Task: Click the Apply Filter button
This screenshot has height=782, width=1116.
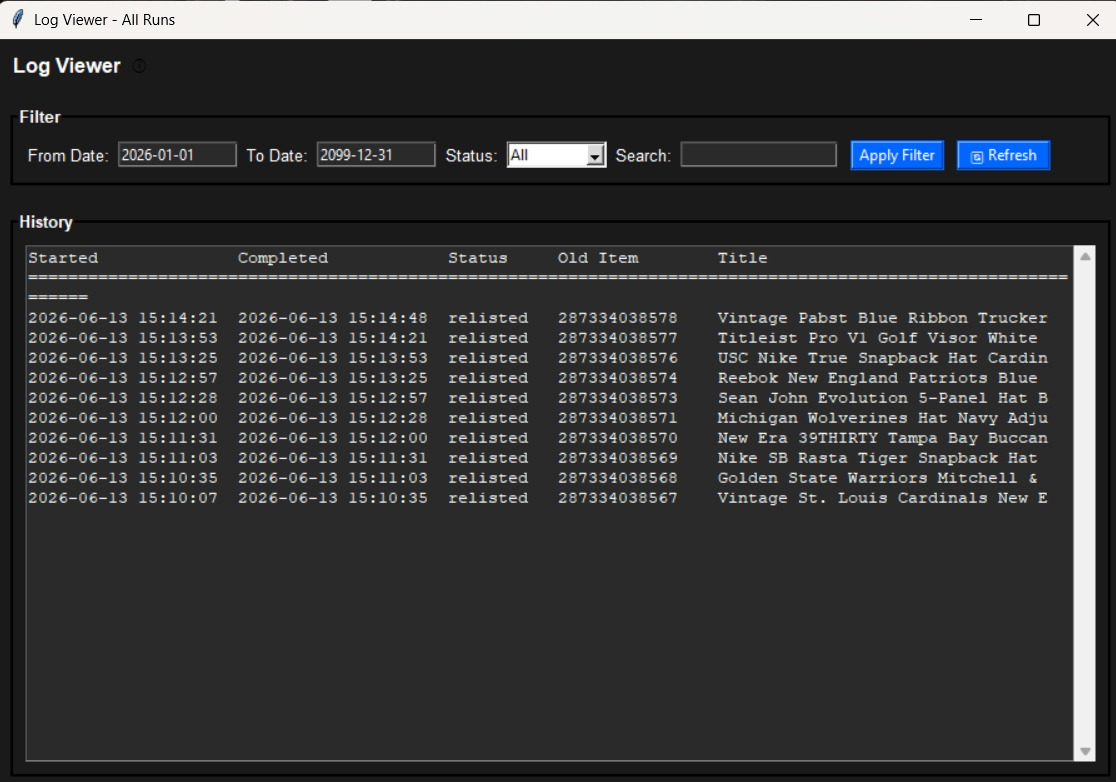Action: click(x=897, y=155)
